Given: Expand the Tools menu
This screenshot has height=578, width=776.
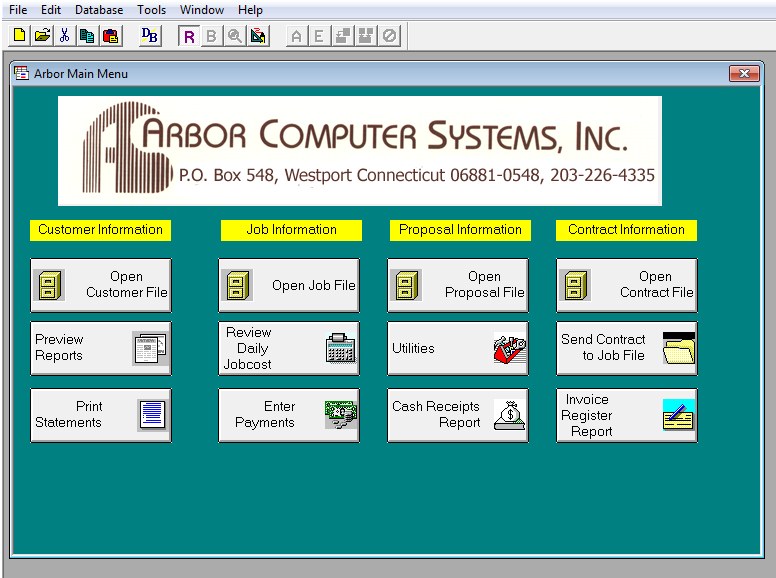Looking at the screenshot, I should (152, 10).
